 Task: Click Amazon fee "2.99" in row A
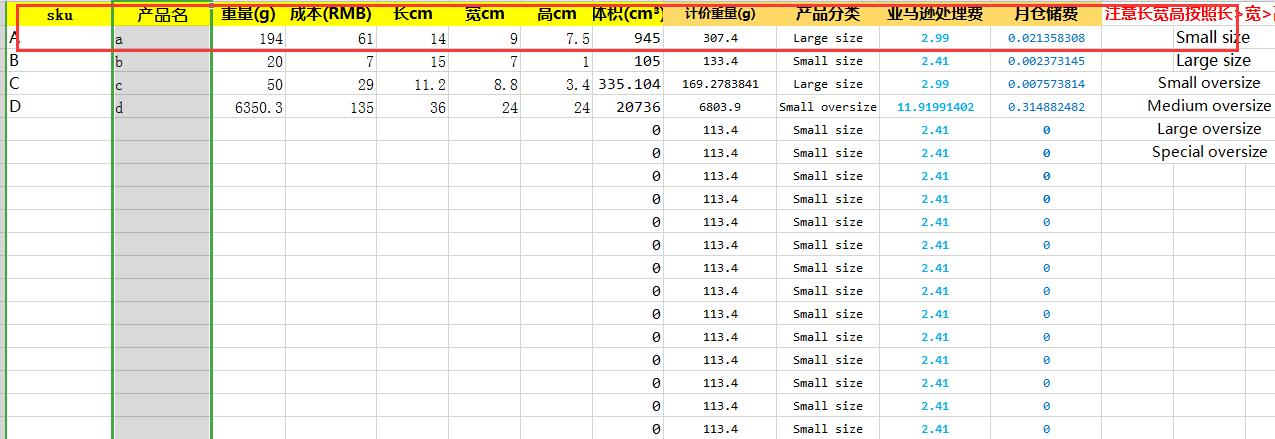coord(935,39)
